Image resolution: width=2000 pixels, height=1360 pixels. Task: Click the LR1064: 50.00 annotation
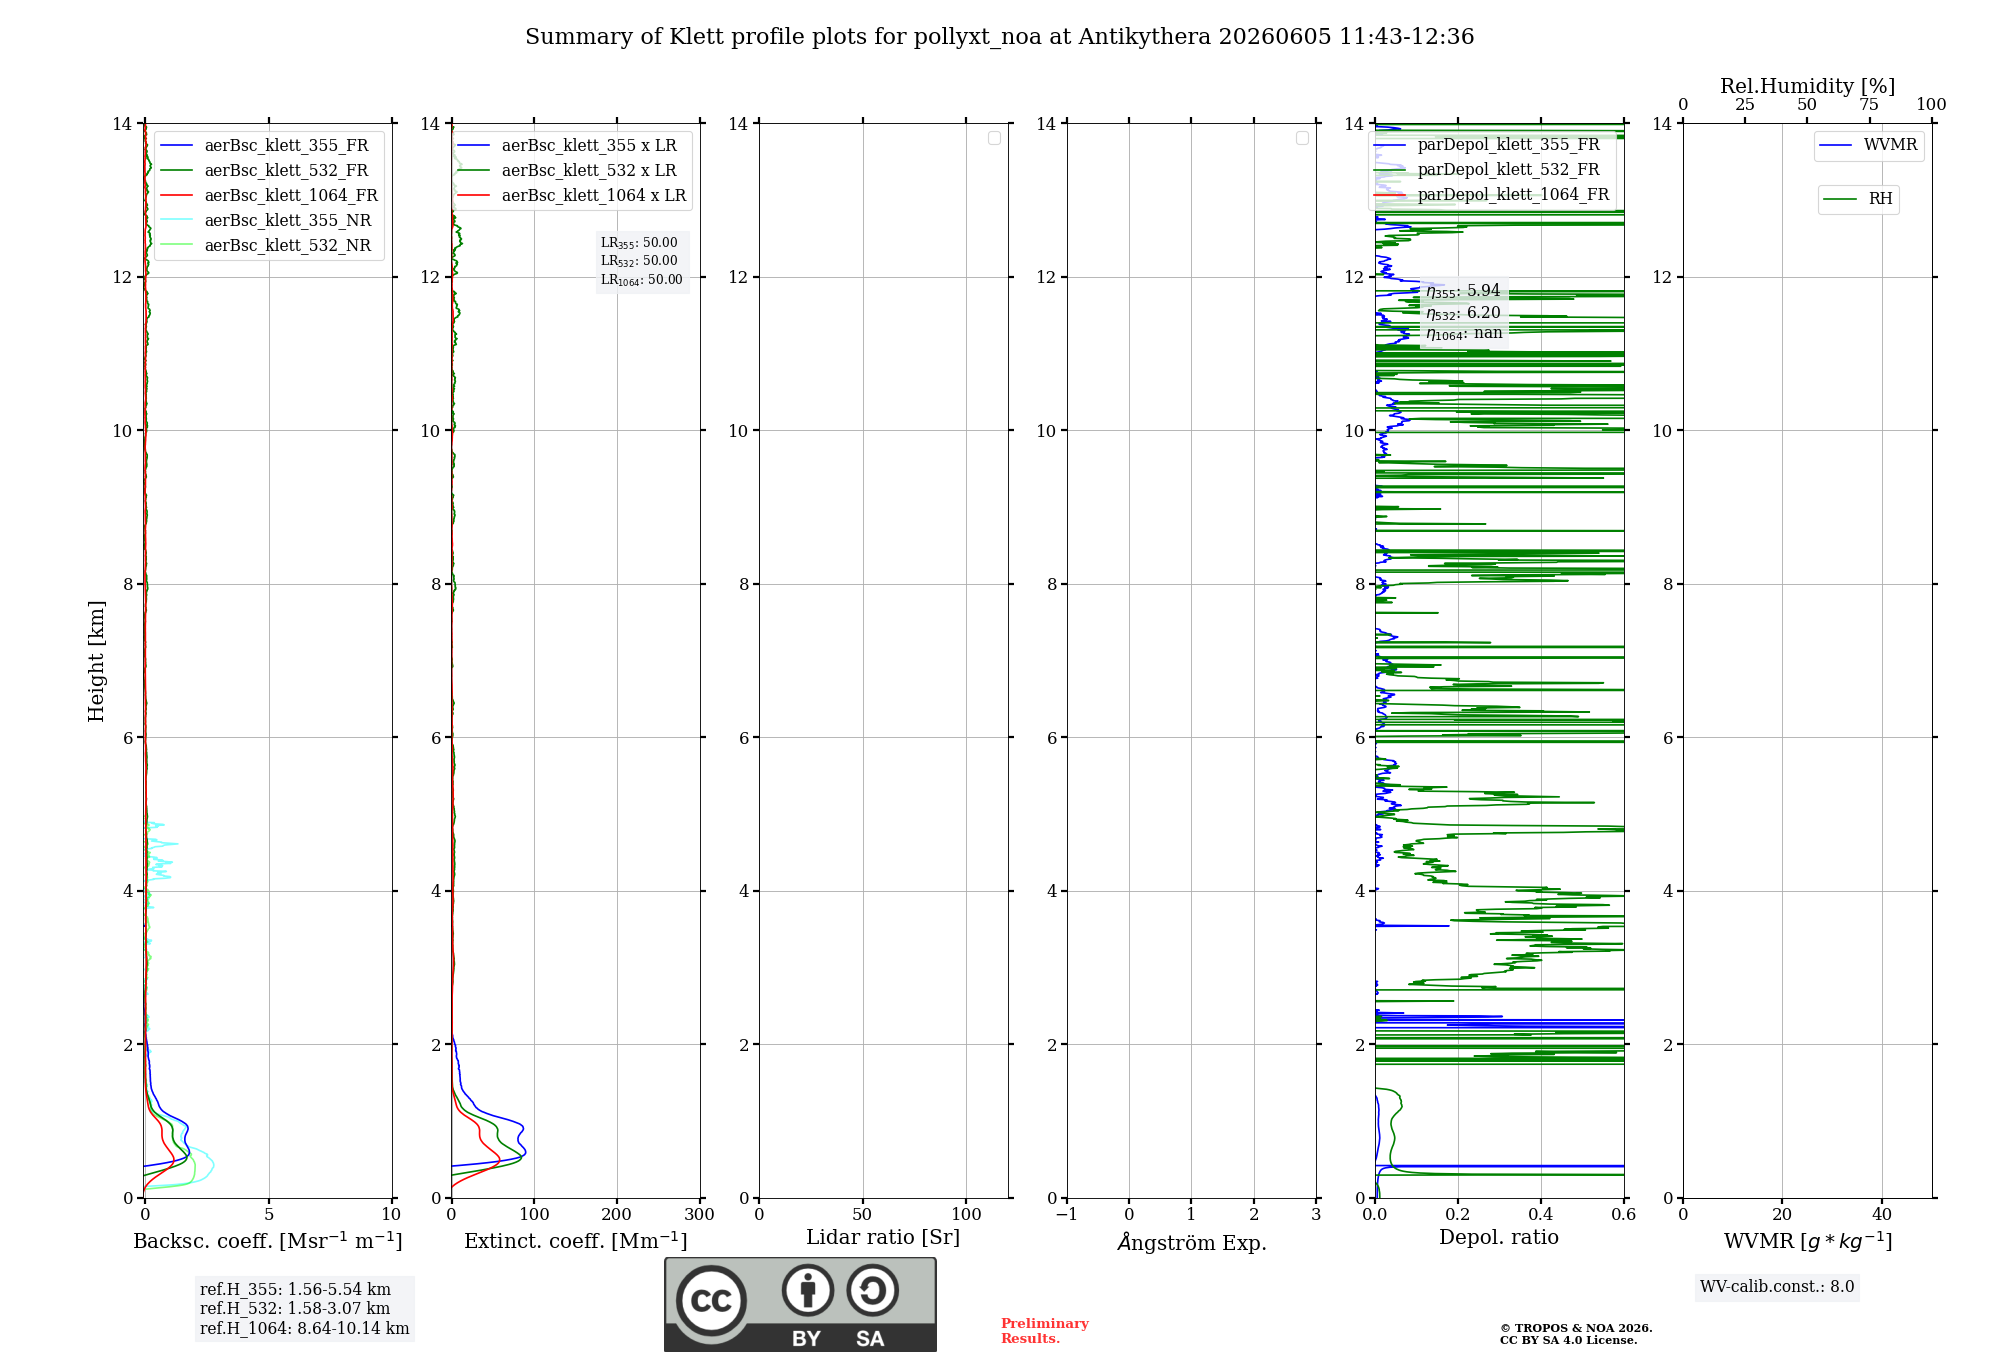[642, 280]
